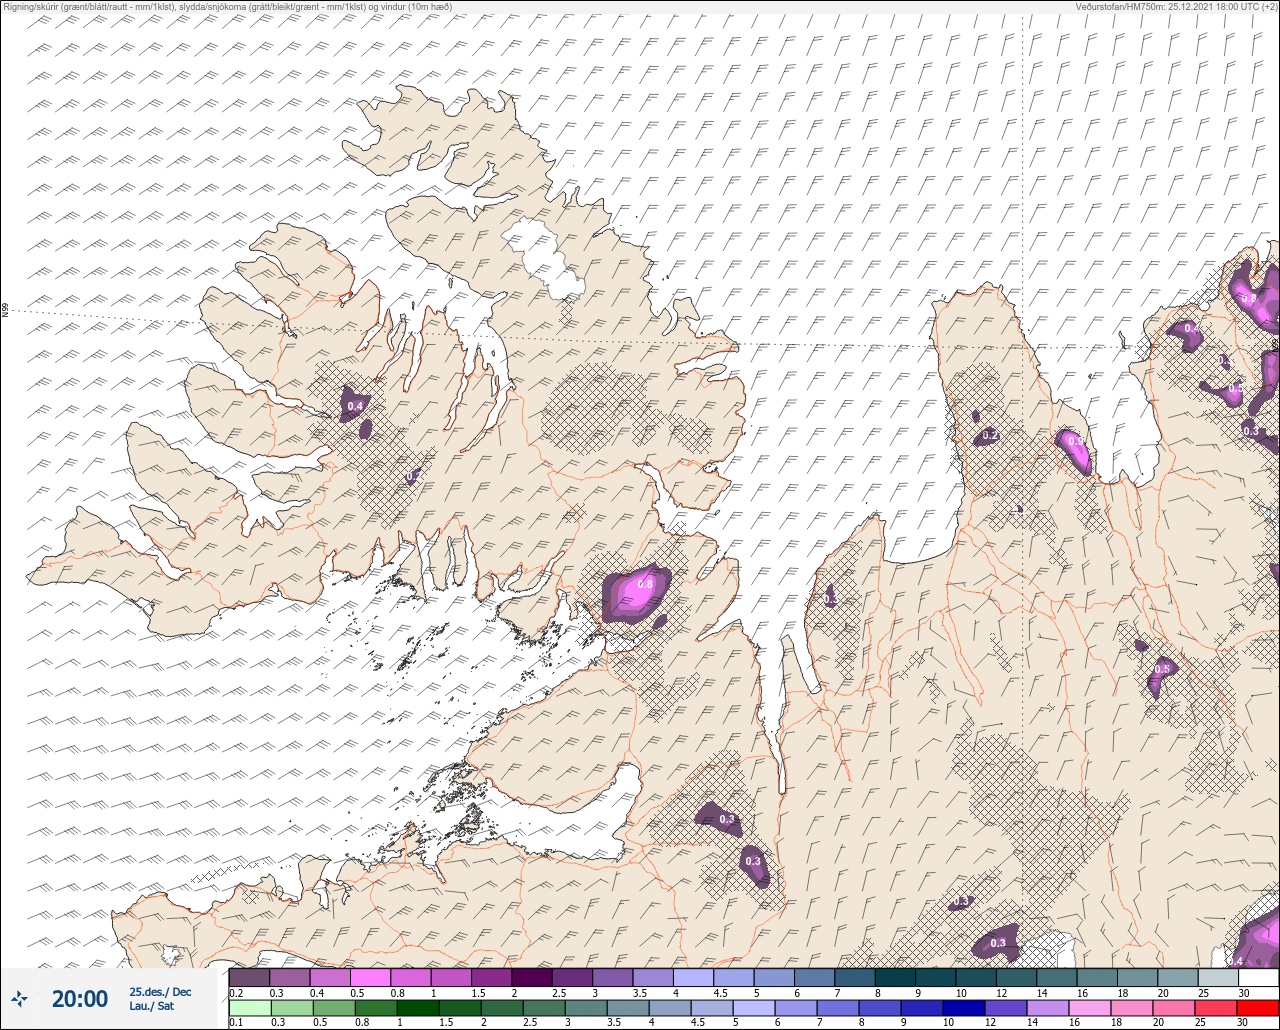Select the 0.3 swatch in the top snow legend
The image size is (1280, 1030).
coord(290,977)
